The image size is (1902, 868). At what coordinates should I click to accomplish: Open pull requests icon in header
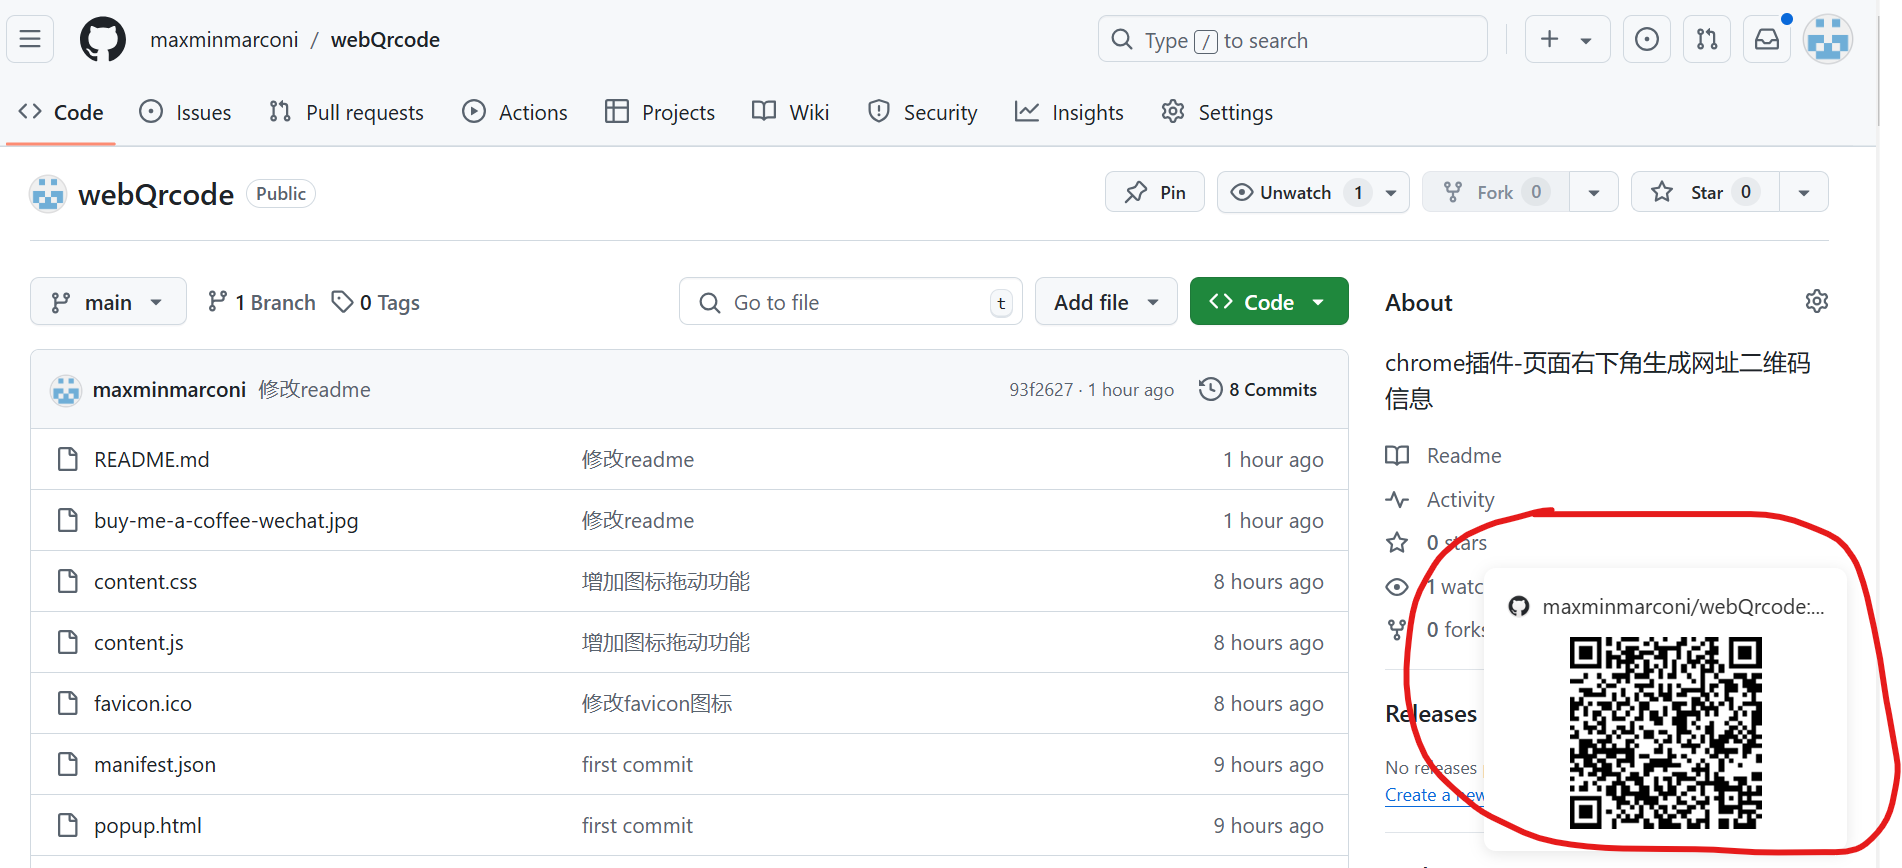(x=1707, y=39)
